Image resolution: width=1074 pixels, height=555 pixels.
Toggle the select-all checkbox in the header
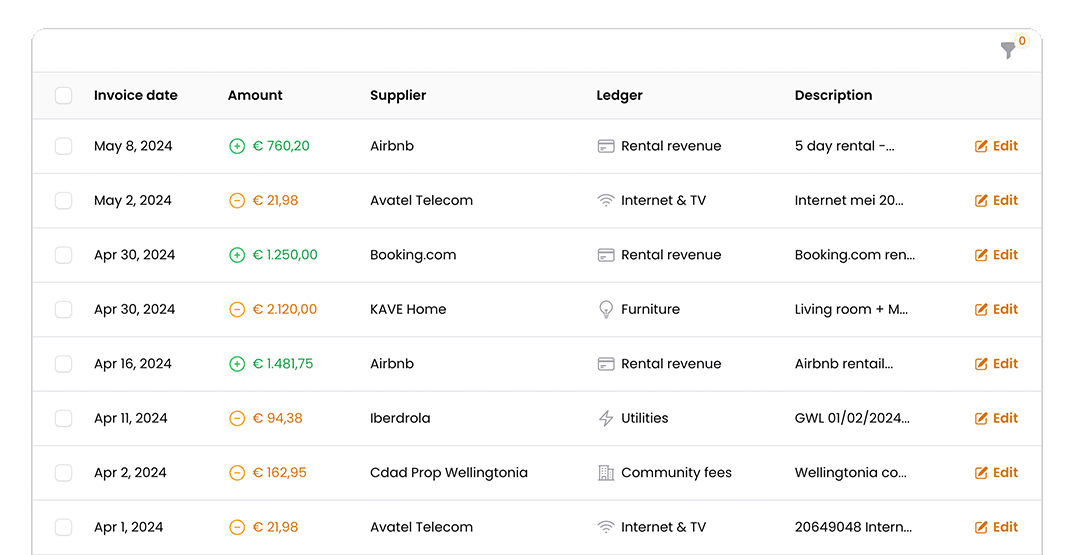coord(64,95)
